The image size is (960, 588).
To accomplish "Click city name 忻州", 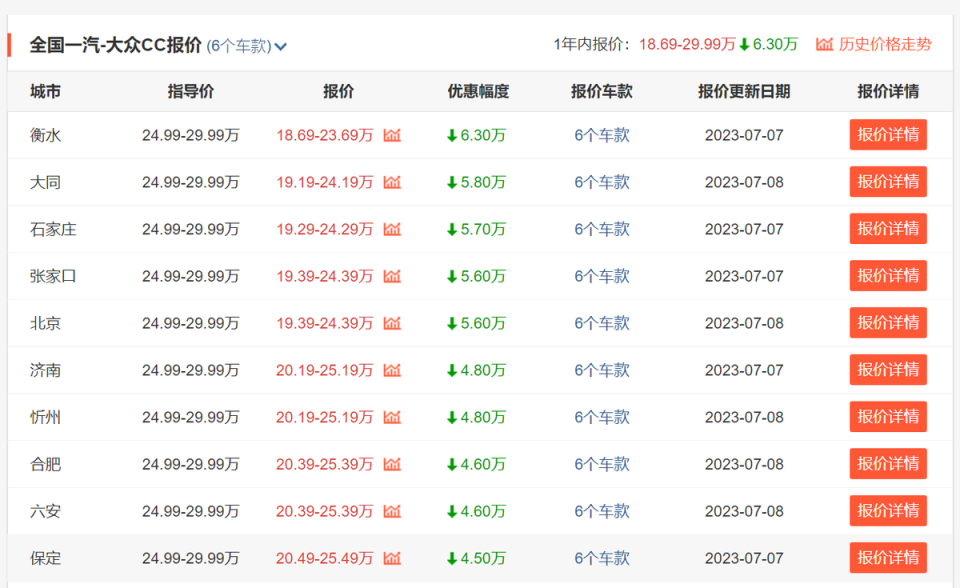I will click(45, 417).
